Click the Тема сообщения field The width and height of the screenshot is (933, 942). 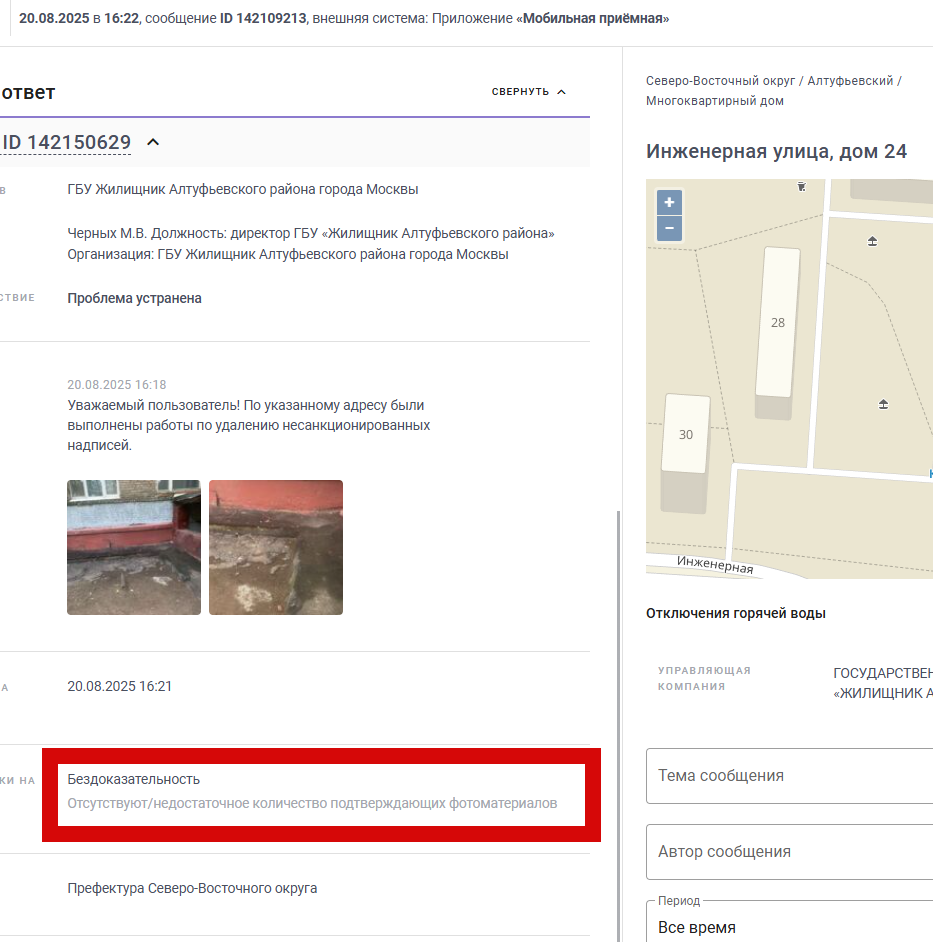(x=789, y=776)
